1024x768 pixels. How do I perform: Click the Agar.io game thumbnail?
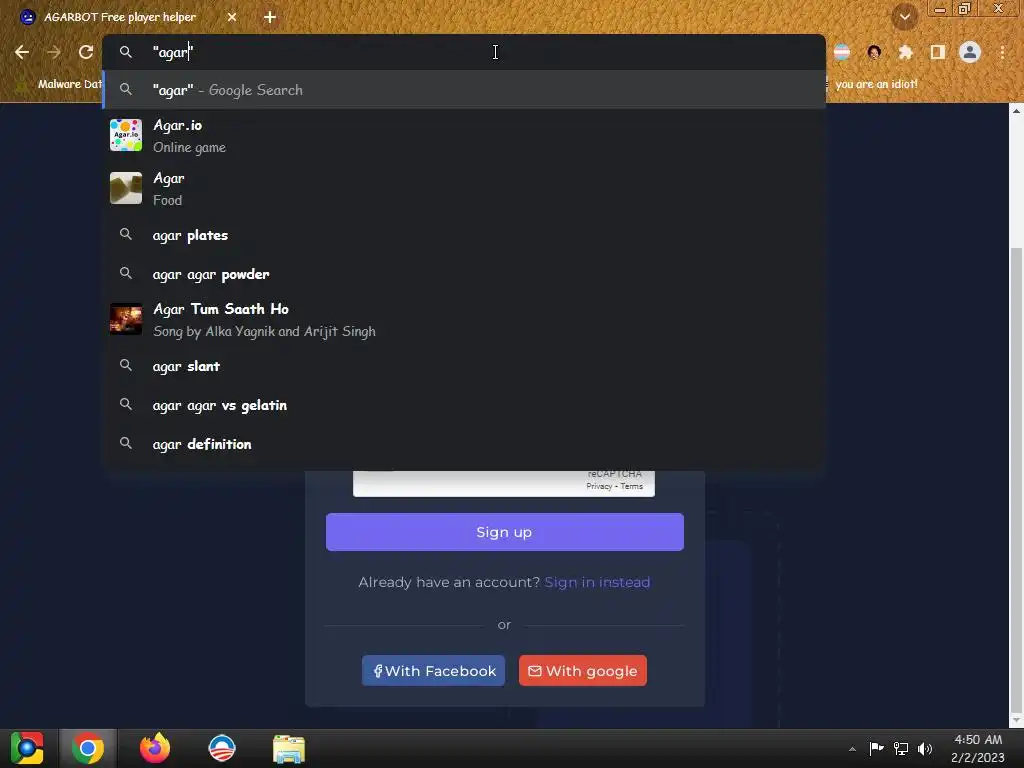pos(125,135)
